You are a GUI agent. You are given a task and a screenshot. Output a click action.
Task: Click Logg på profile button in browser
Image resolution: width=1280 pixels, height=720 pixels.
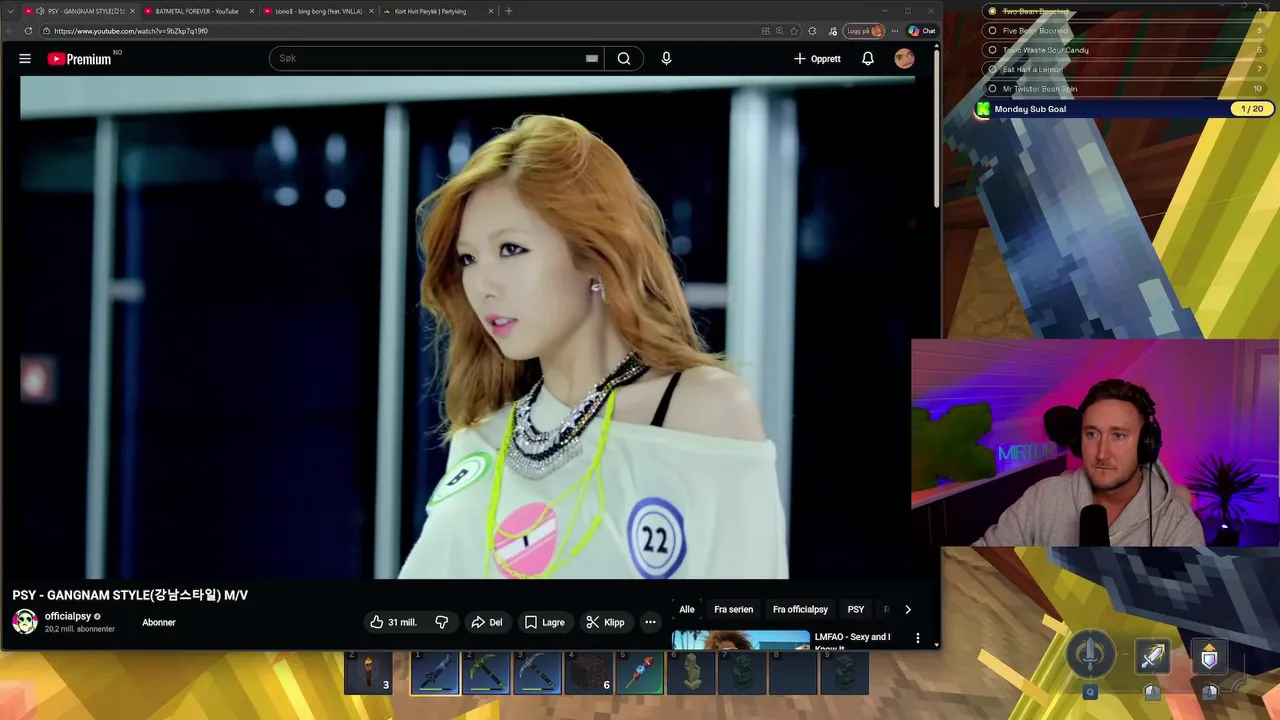[x=864, y=31]
